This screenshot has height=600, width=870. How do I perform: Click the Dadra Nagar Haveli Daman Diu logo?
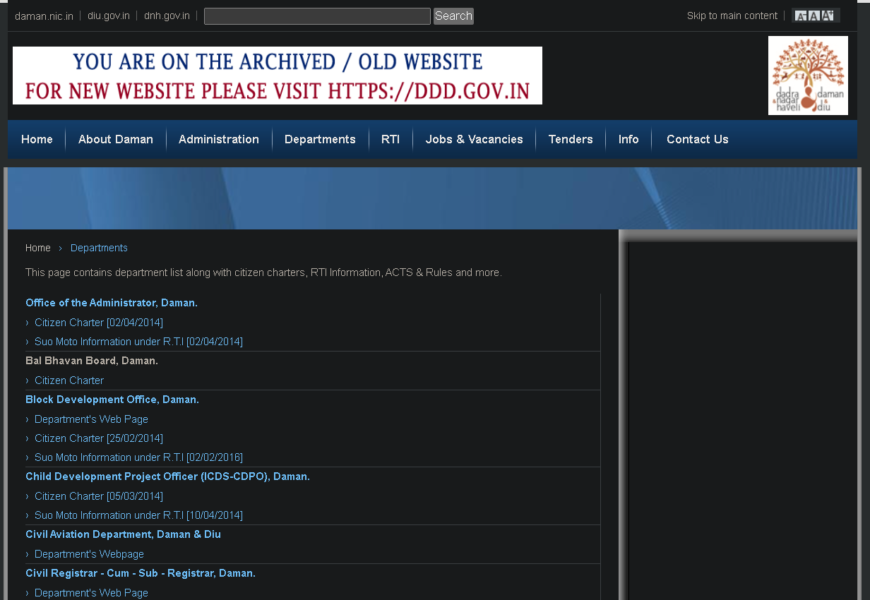tap(808, 75)
